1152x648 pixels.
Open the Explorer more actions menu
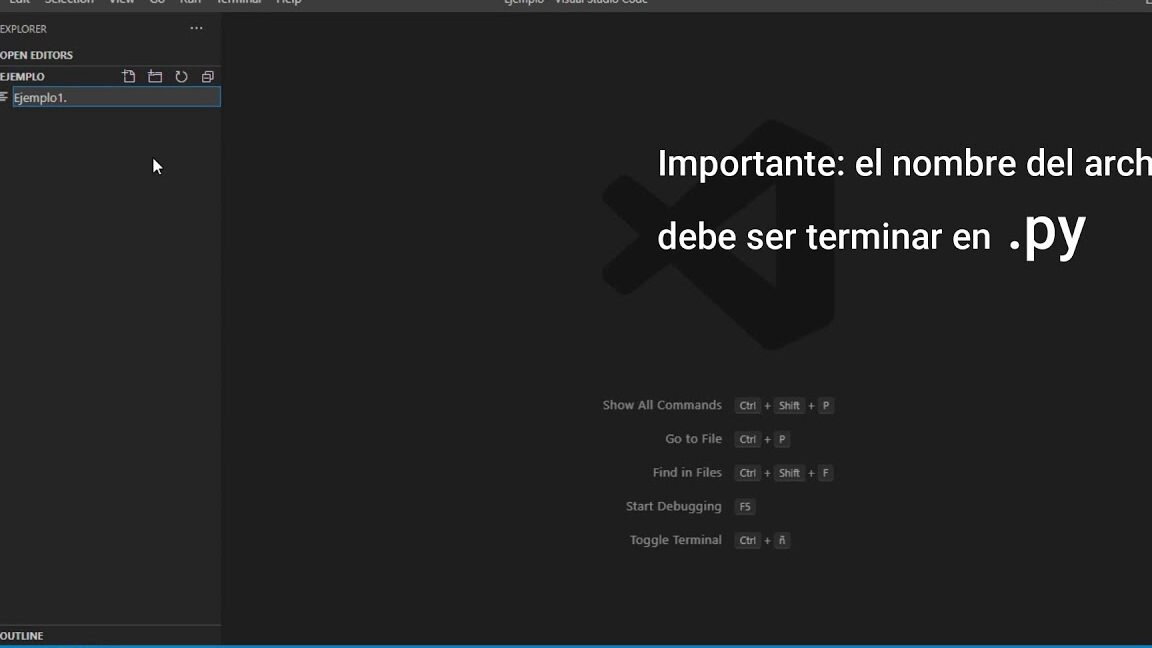(x=196, y=29)
